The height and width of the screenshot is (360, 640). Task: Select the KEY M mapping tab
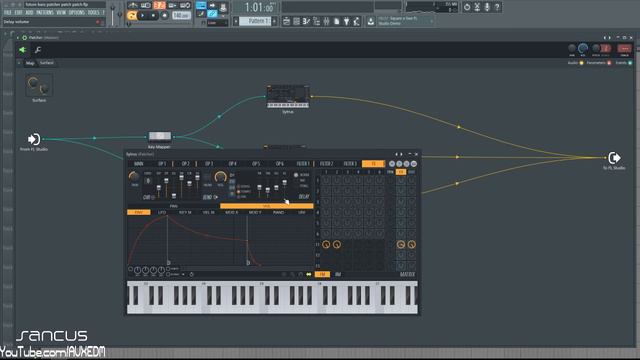coord(185,212)
